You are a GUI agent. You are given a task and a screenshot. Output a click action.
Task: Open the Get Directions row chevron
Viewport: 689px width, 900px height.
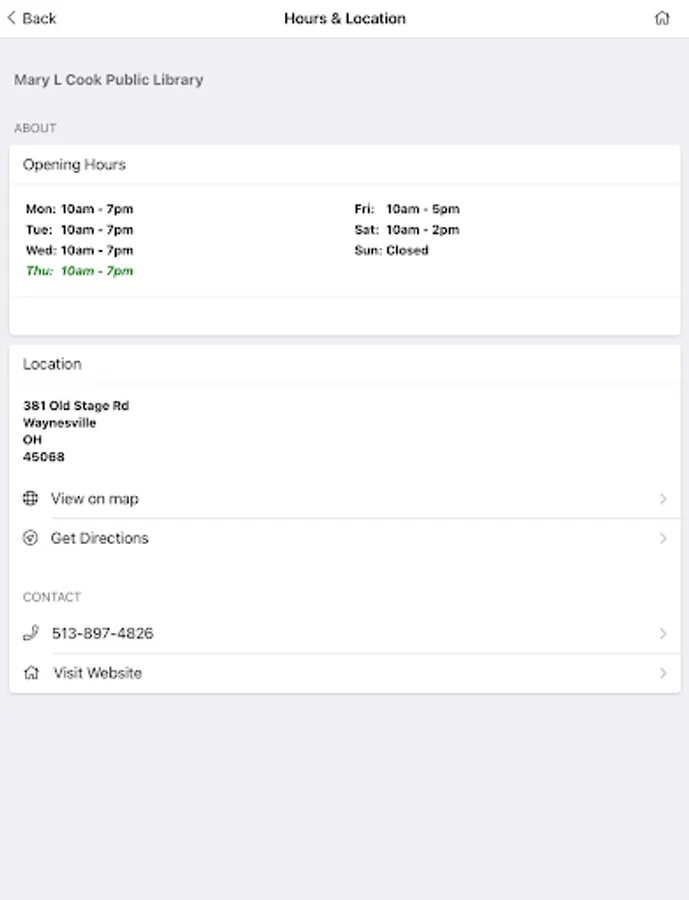pyautogui.click(x=663, y=538)
